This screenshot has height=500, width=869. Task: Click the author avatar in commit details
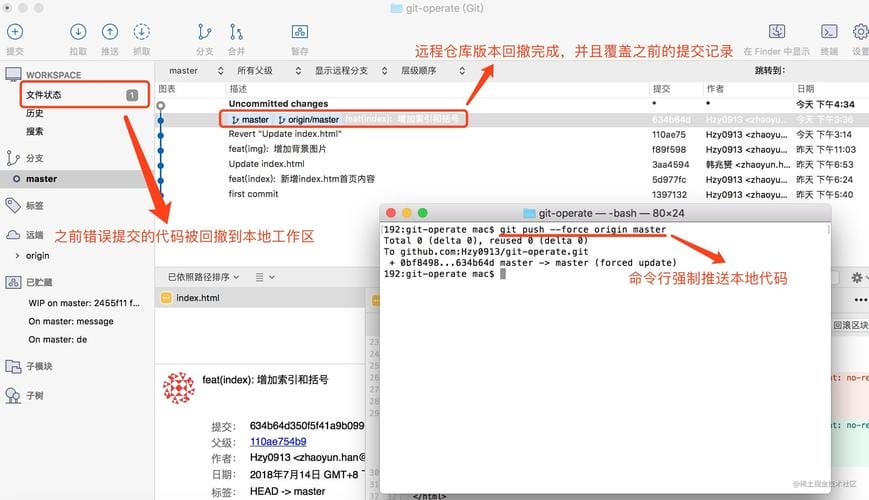pos(178,388)
